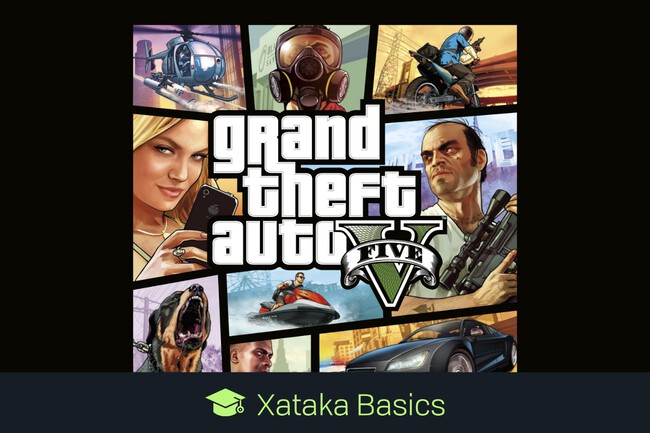Select the motorcycle rider artwork panel
This screenshot has width=650, height=433.
445,68
